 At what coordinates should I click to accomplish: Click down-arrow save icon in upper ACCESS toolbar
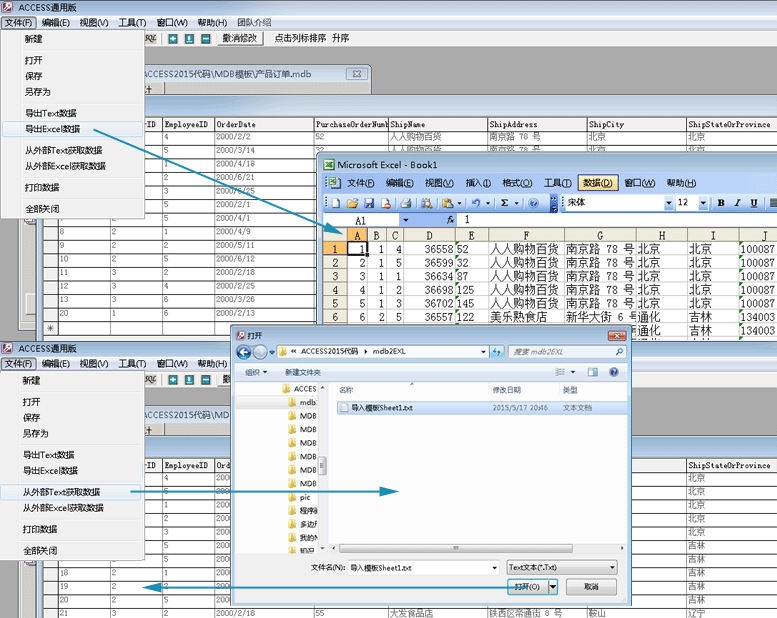click(189, 39)
